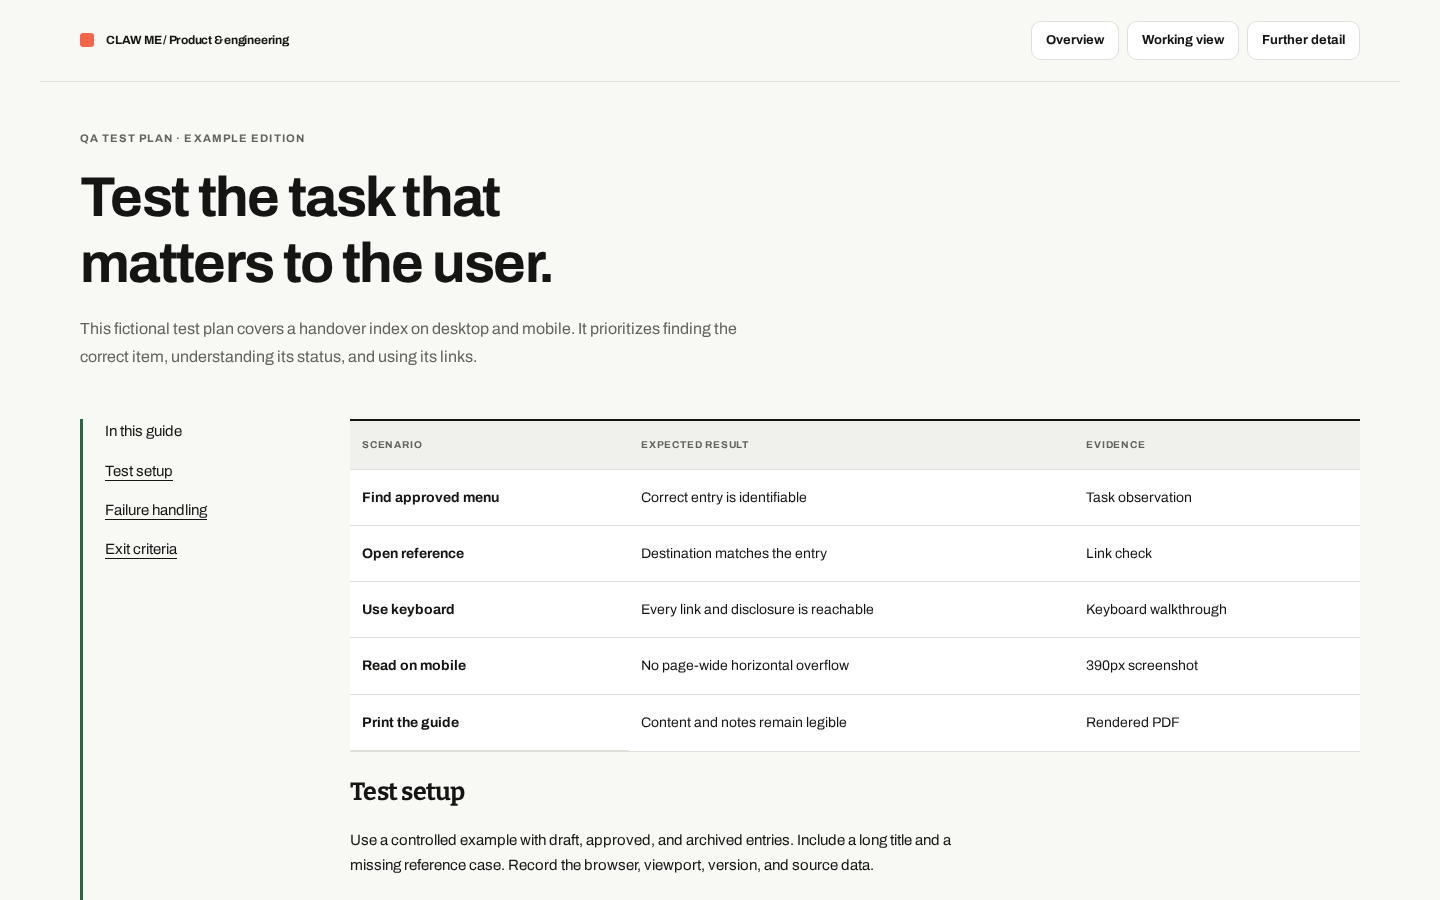Image resolution: width=1440 pixels, height=900 pixels.
Task: Jump to Test setup section link
Action: point(139,471)
